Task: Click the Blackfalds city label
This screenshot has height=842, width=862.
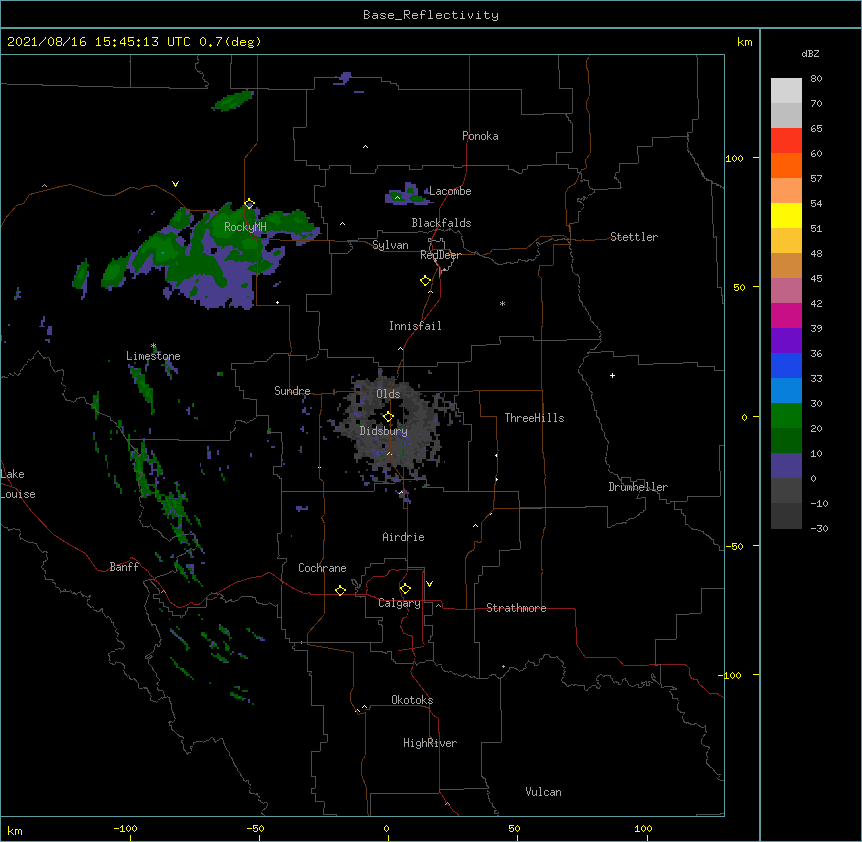Action: coord(441,223)
